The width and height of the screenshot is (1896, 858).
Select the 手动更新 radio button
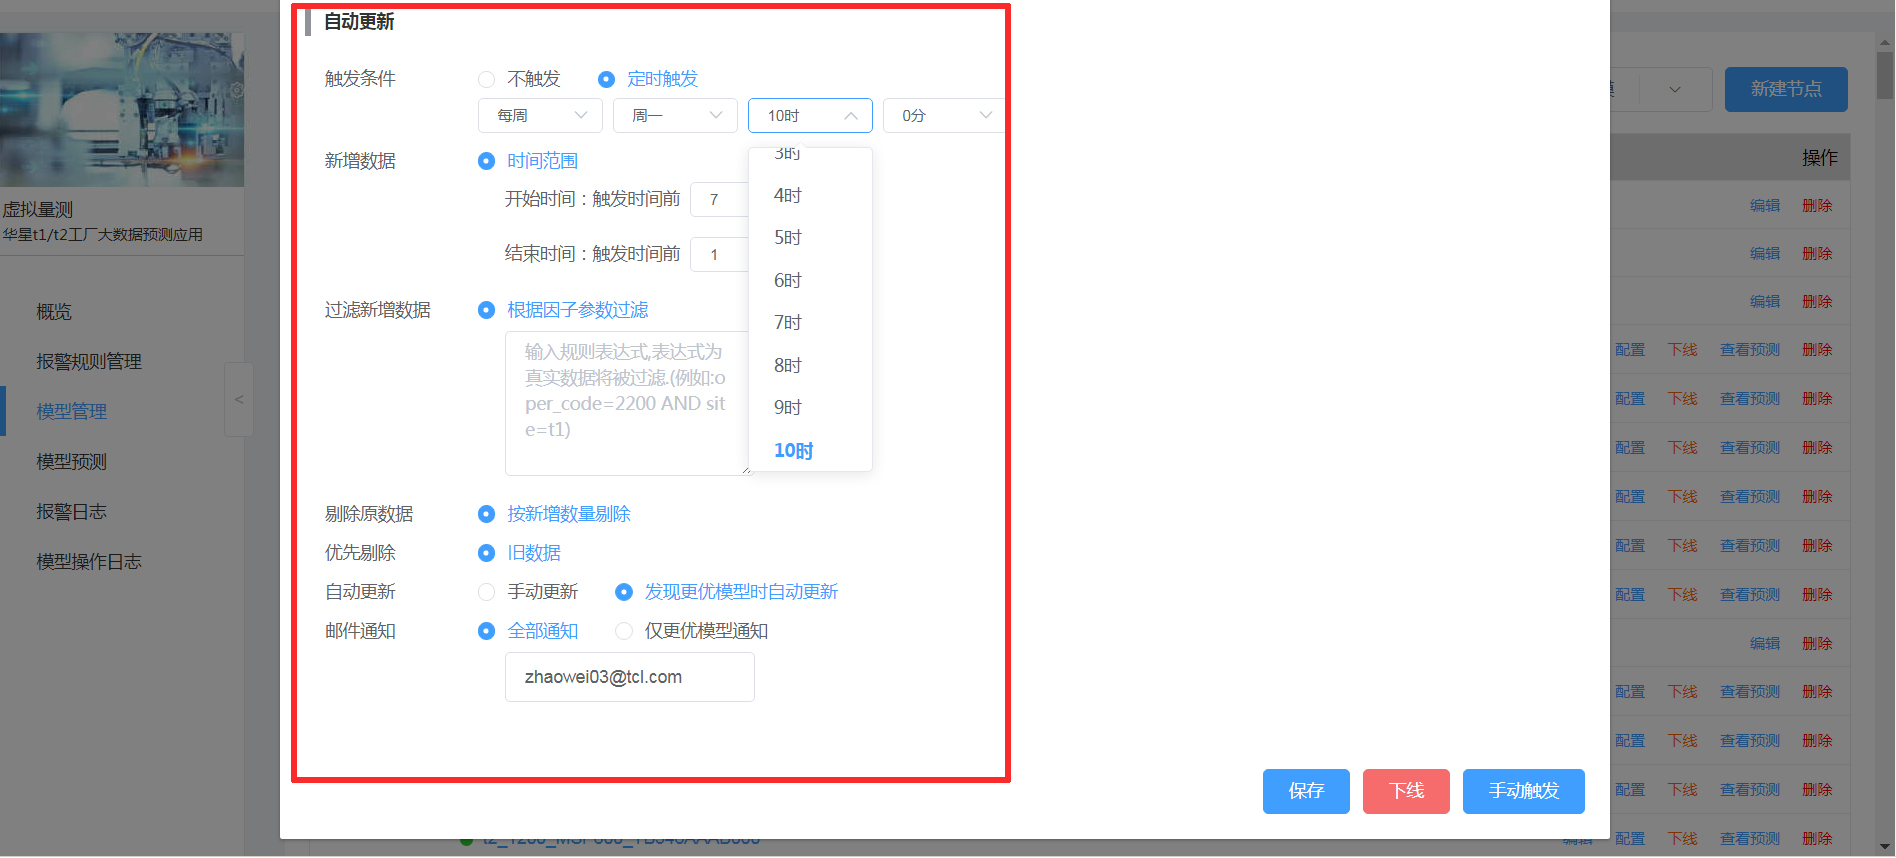coord(487,592)
